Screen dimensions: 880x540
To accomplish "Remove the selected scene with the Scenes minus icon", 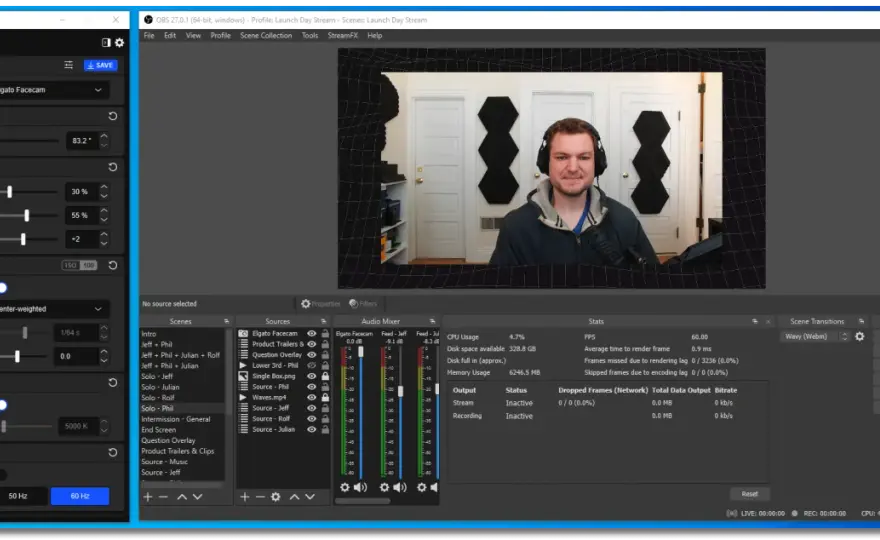I will coord(163,497).
